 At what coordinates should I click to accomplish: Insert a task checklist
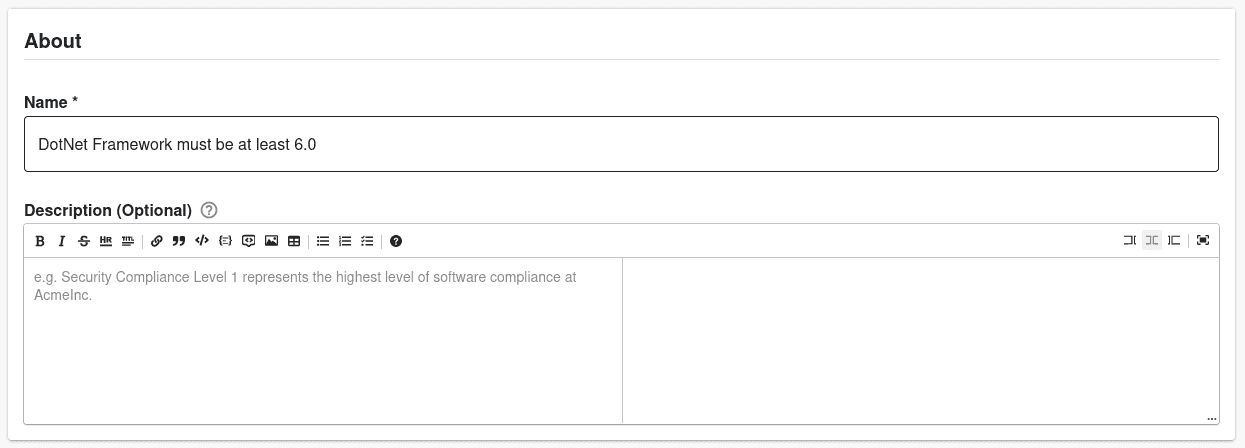tap(367, 241)
